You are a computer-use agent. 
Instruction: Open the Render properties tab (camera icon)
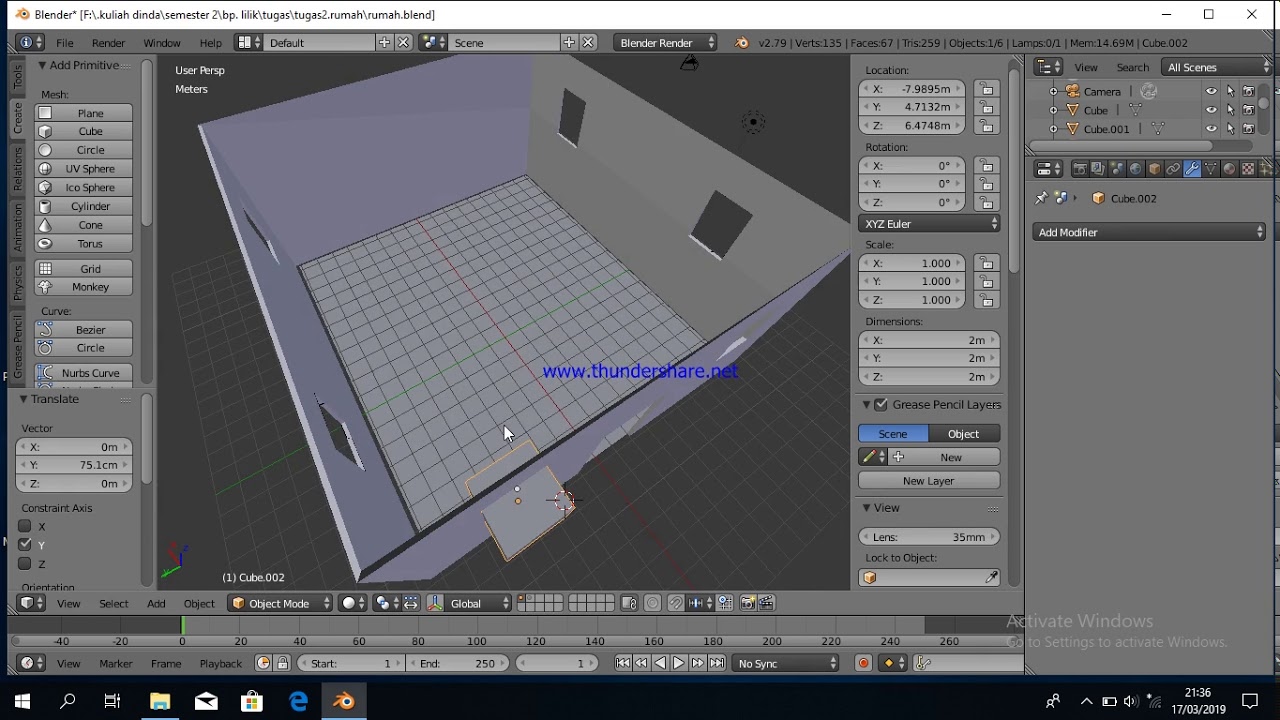[1079, 169]
